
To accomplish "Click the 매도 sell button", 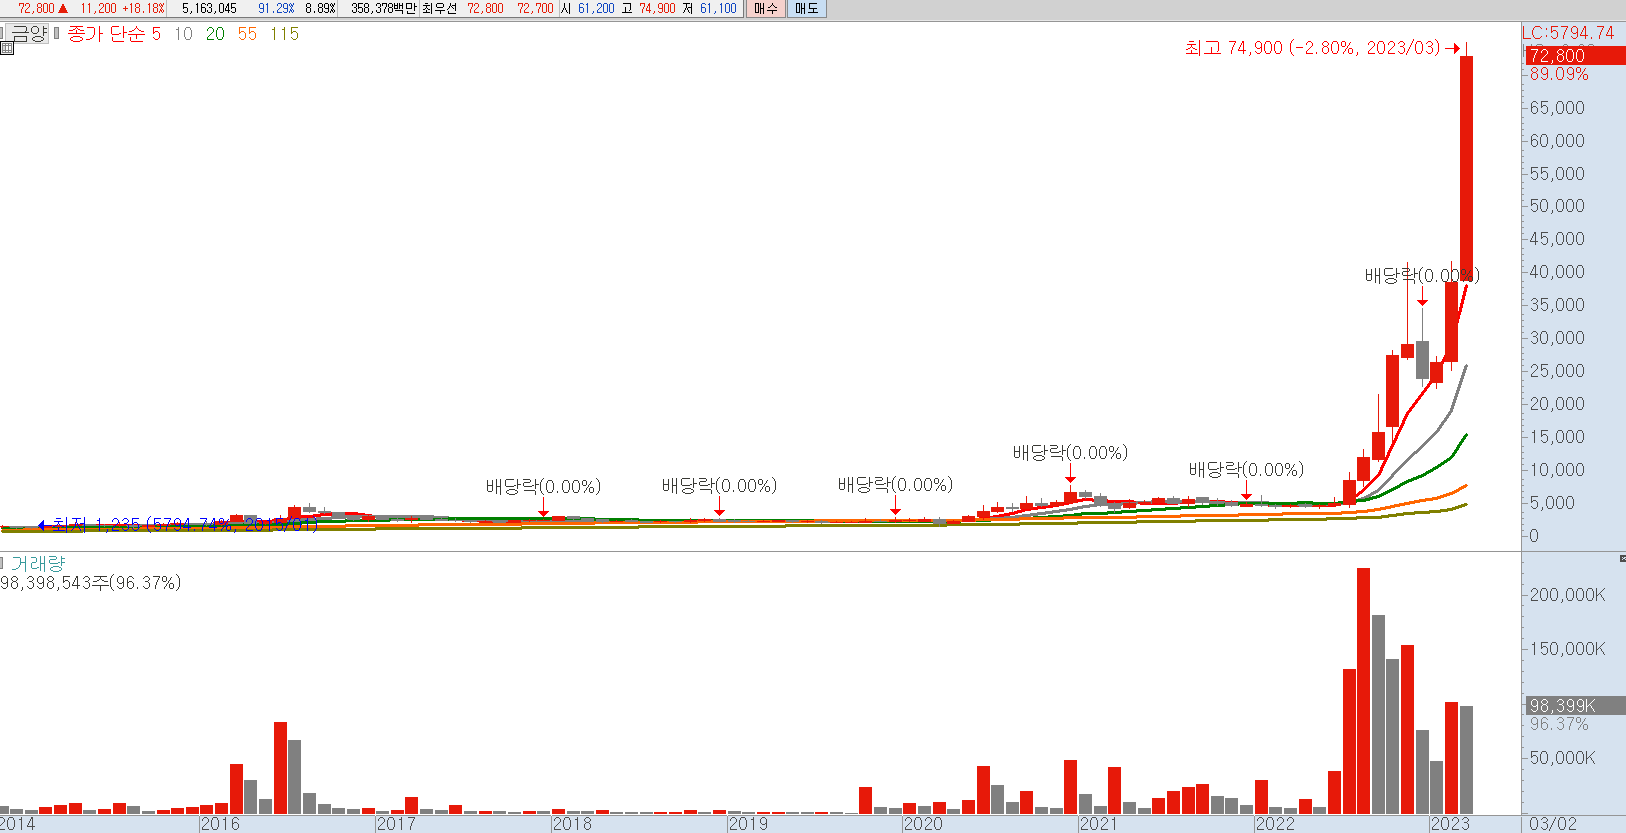I will [806, 9].
